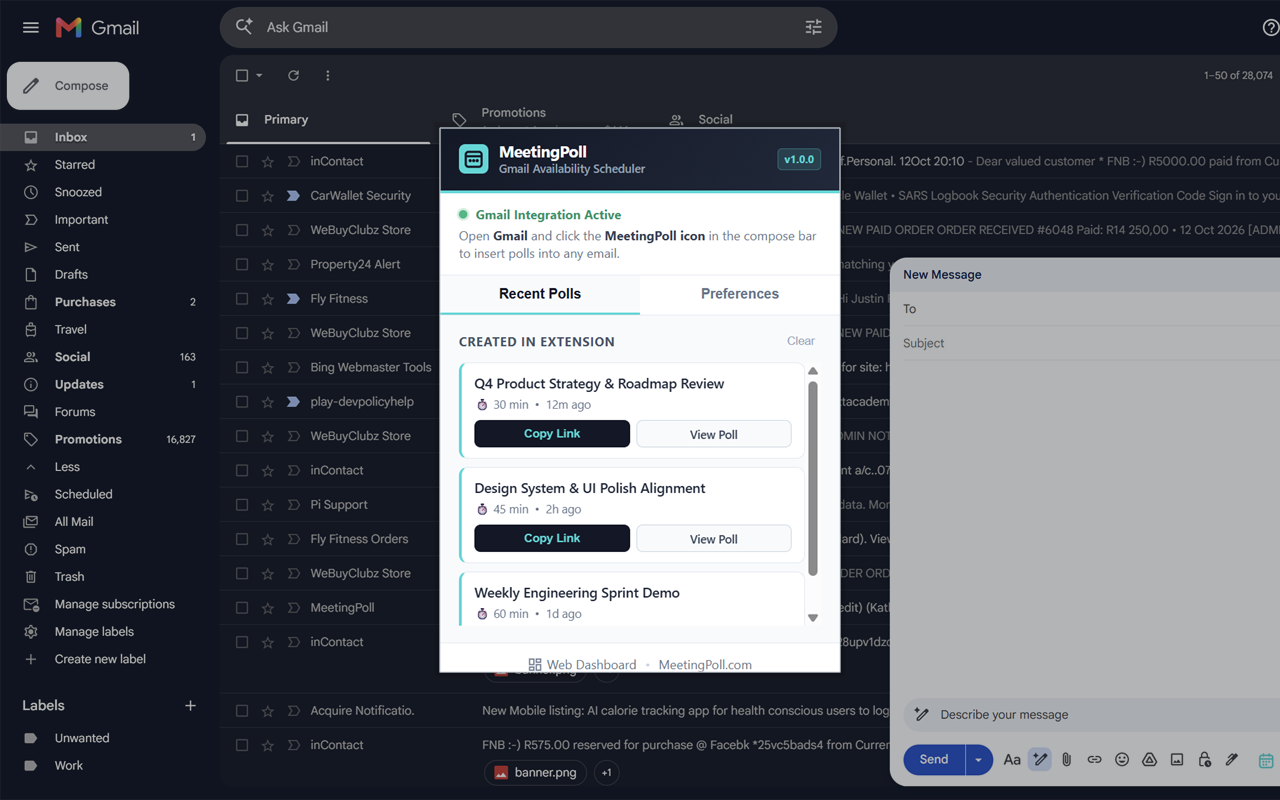Click the insert link icon in compose
The width and height of the screenshot is (1280, 800).
pyautogui.click(x=1094, y=760)
